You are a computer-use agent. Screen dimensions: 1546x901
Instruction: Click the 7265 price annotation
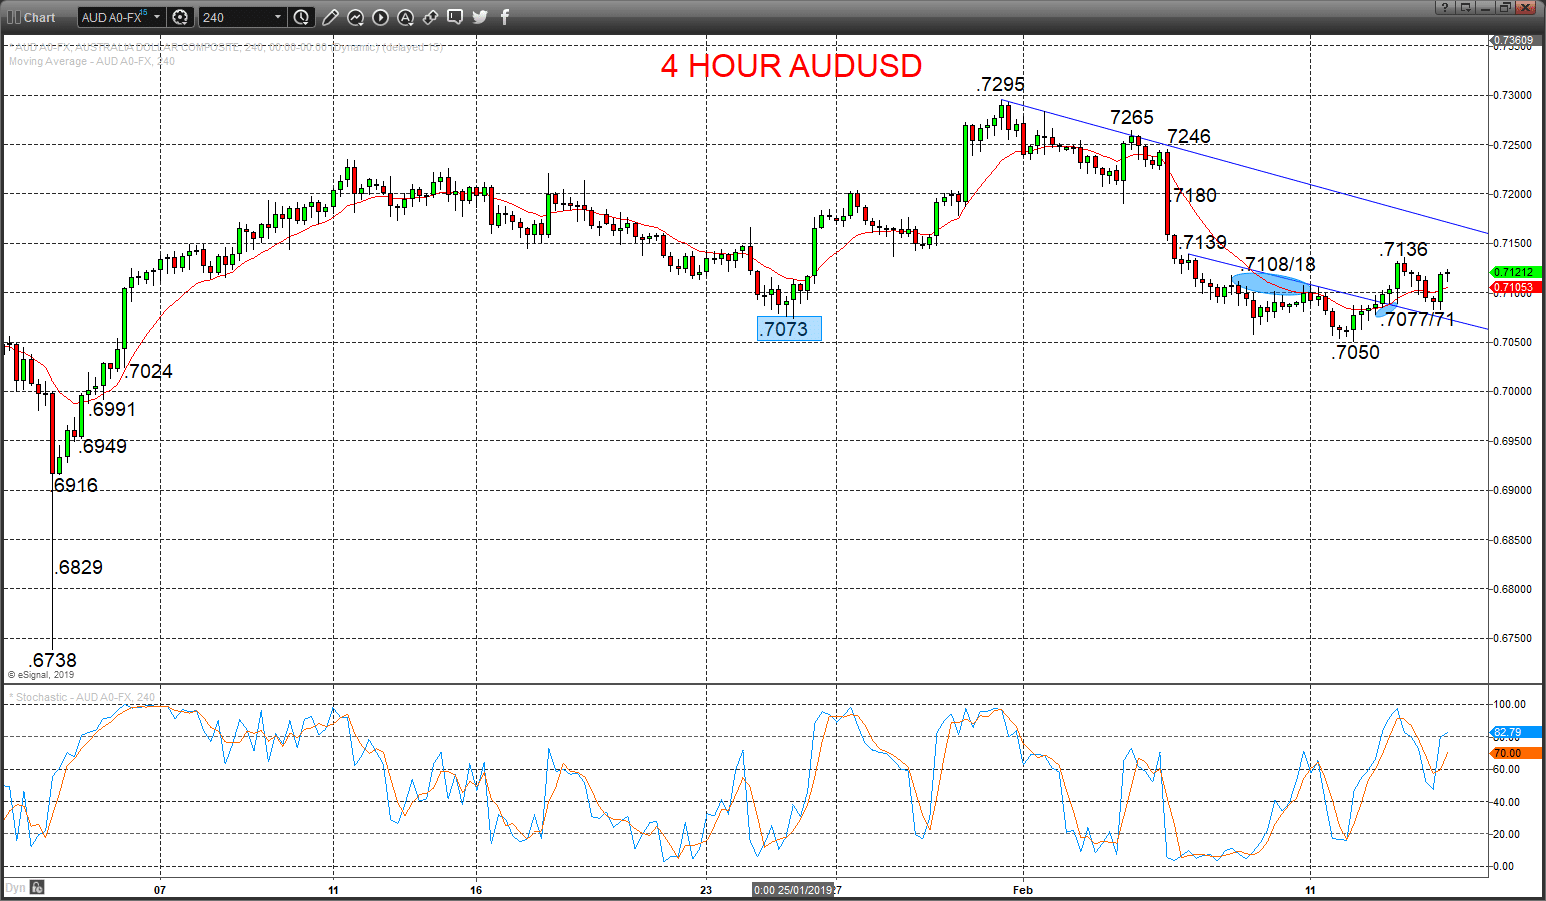tap(1132, 117)
